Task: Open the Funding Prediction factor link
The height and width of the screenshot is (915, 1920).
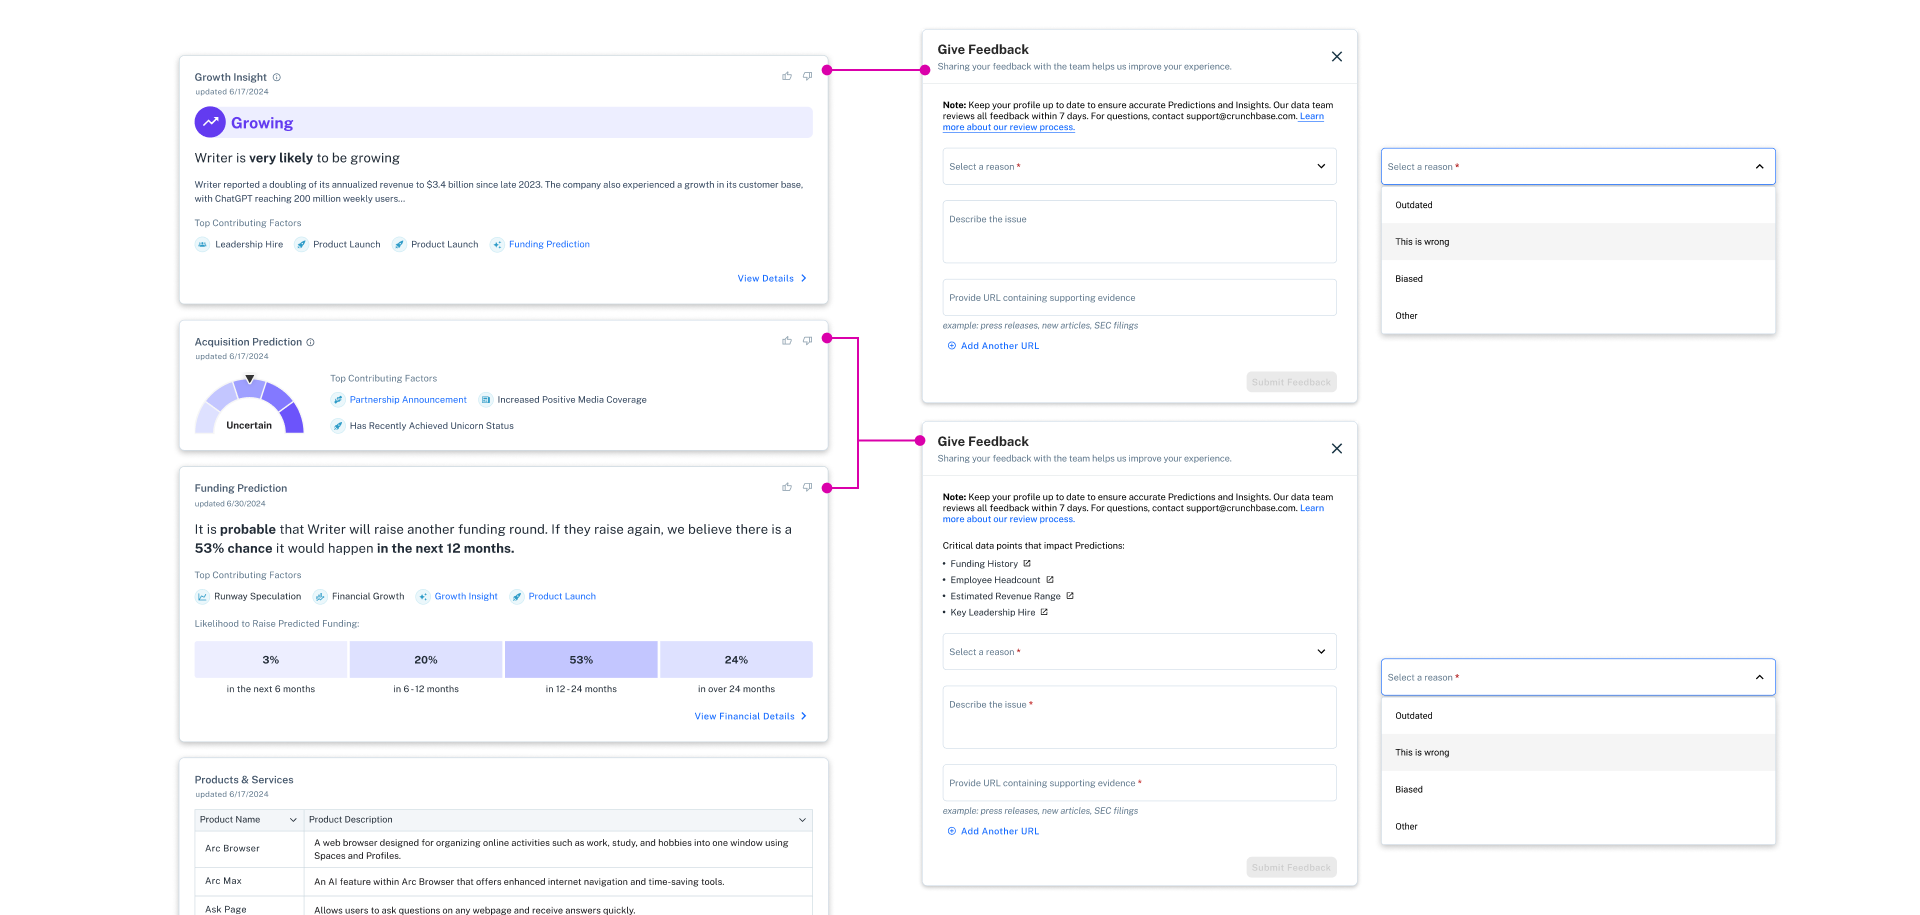Action: click(549, 244)
